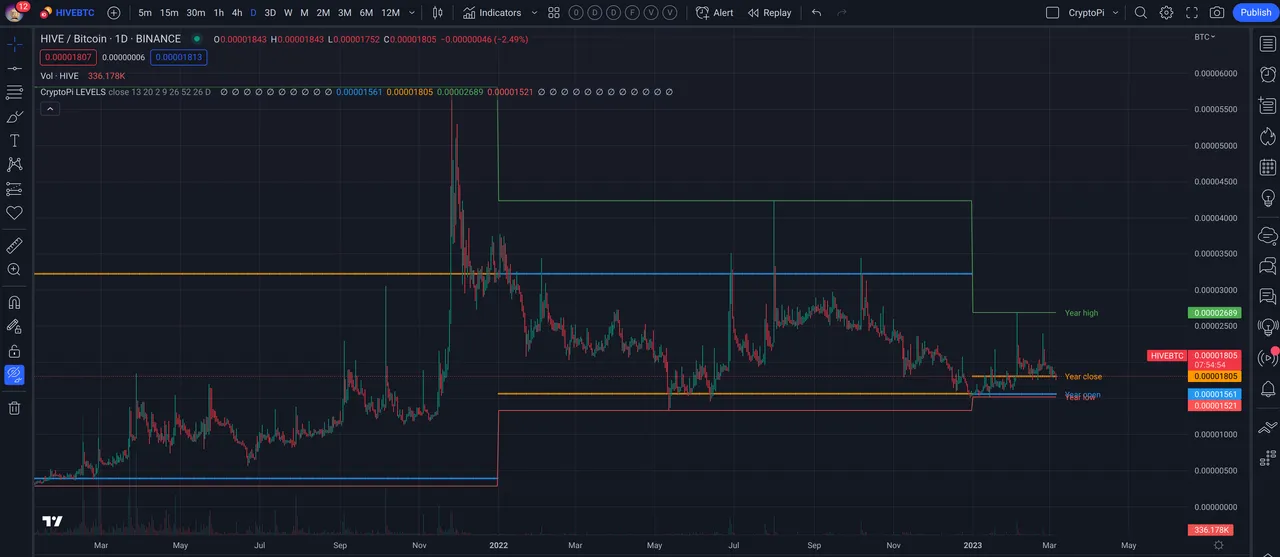The width and height of the screenshot is (1280, 557).
Task: Enter fullscreen mode
Action: (1191, 13)
